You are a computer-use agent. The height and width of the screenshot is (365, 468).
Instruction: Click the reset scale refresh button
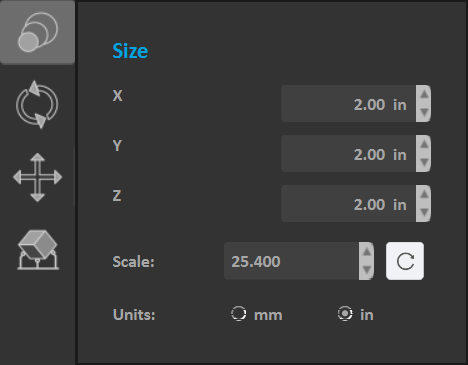405,261
